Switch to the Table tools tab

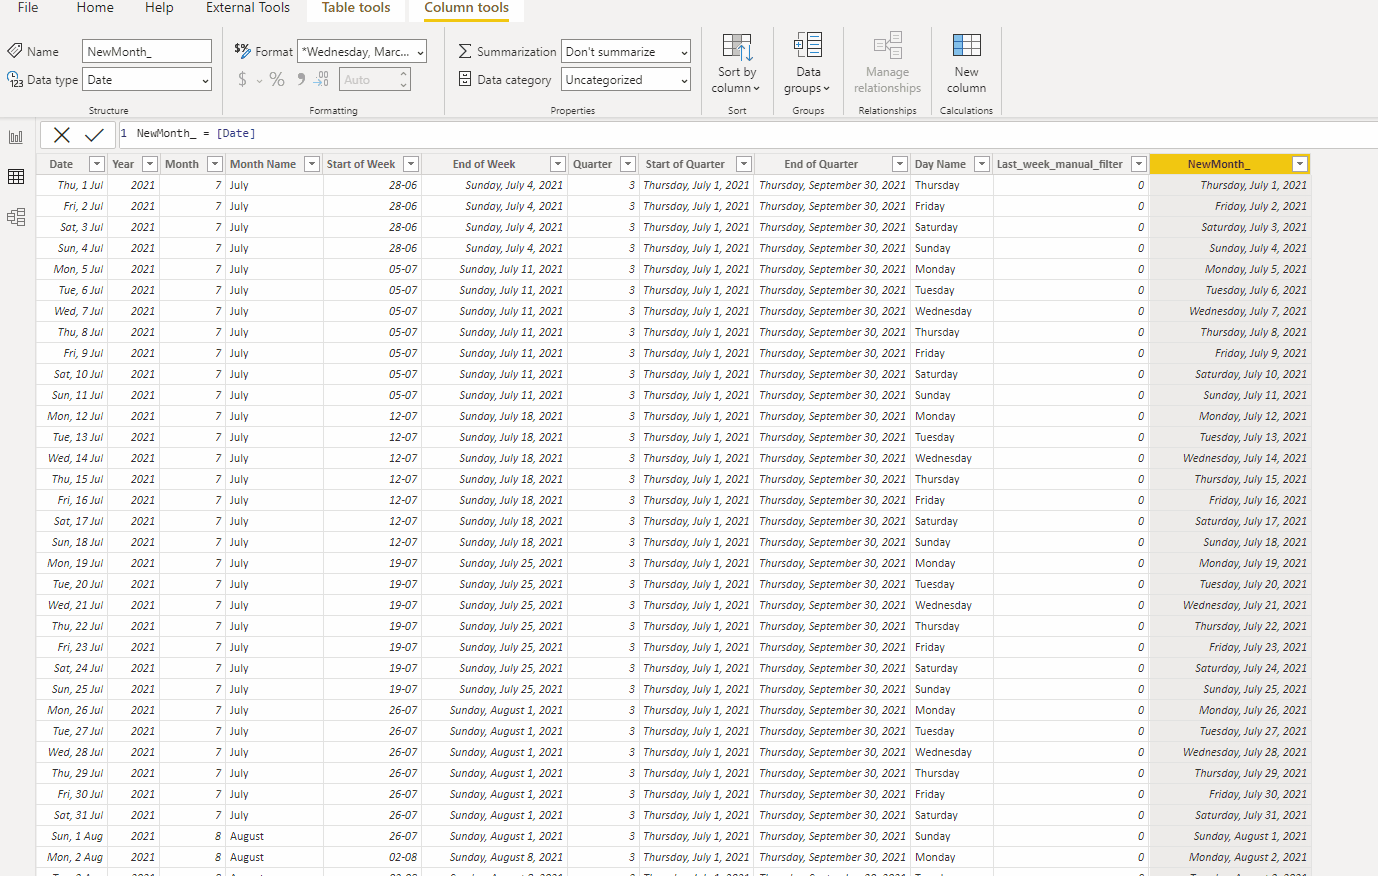click(356, 8)
